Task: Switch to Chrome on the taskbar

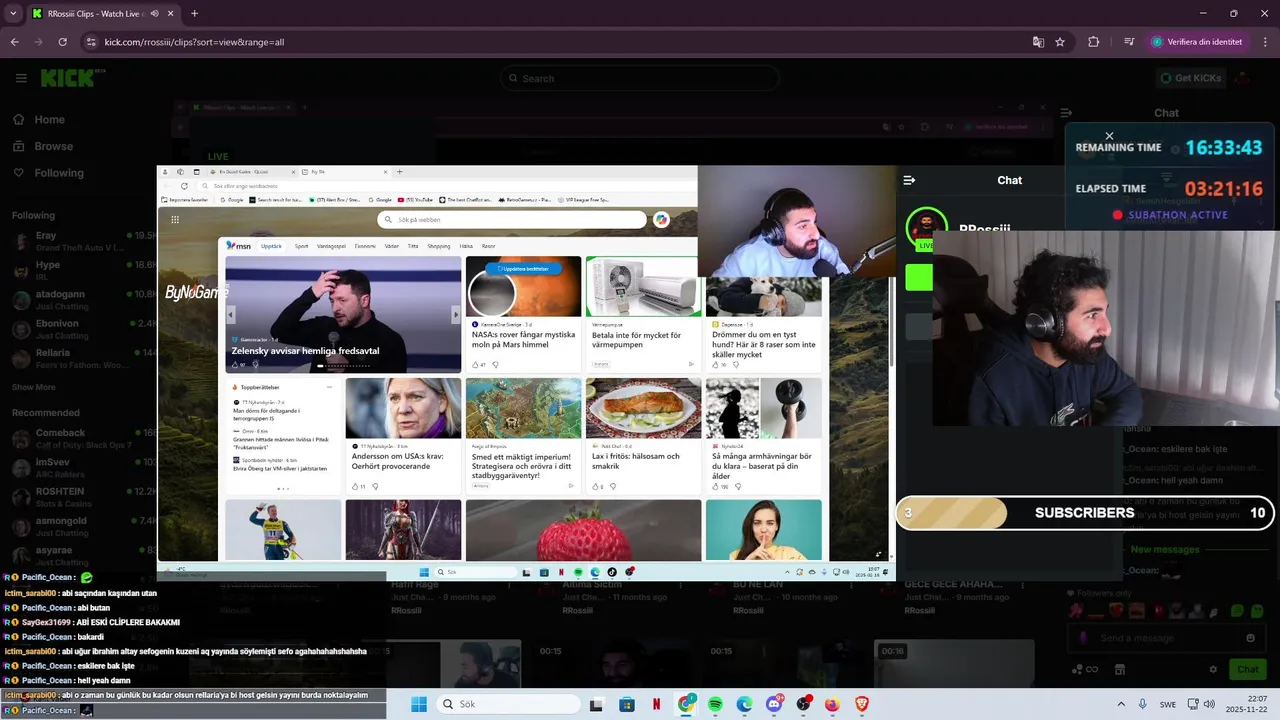Action: coord(686,704)
